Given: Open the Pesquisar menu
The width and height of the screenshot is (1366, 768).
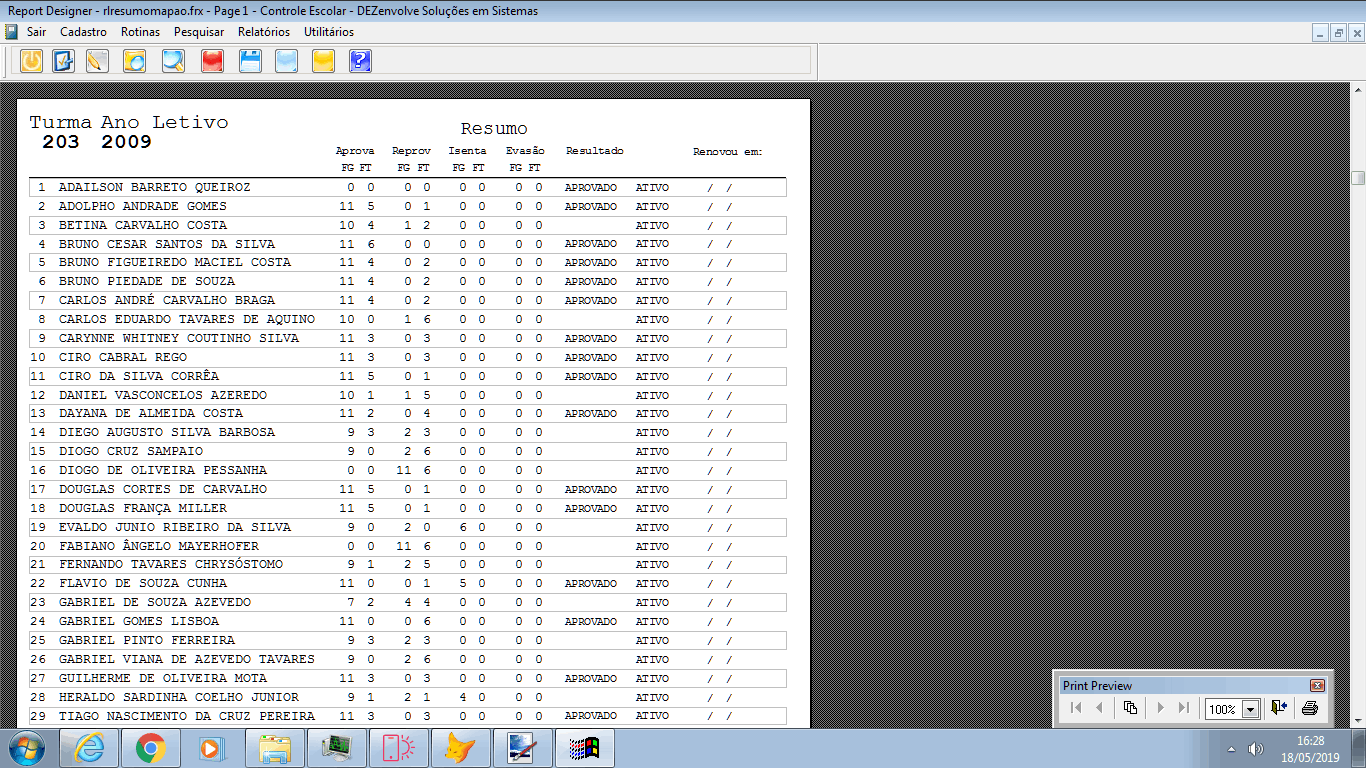Looking at the screenshot, I should (x=199, y=32).
